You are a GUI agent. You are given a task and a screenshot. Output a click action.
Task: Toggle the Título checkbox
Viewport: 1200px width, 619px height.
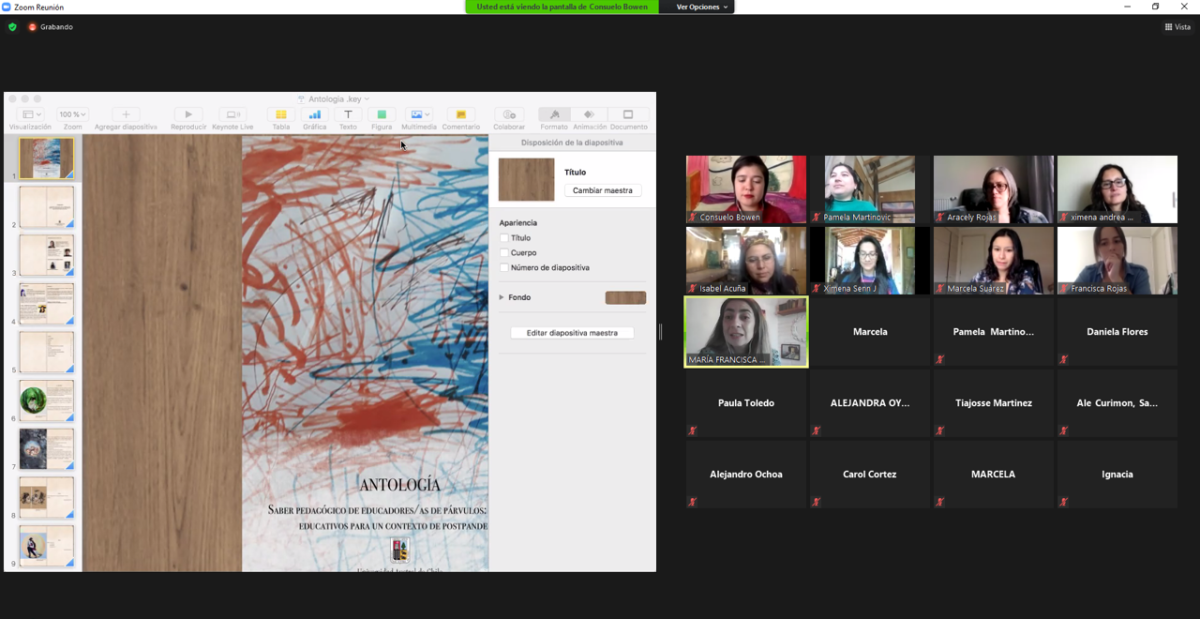click(504, 238)
